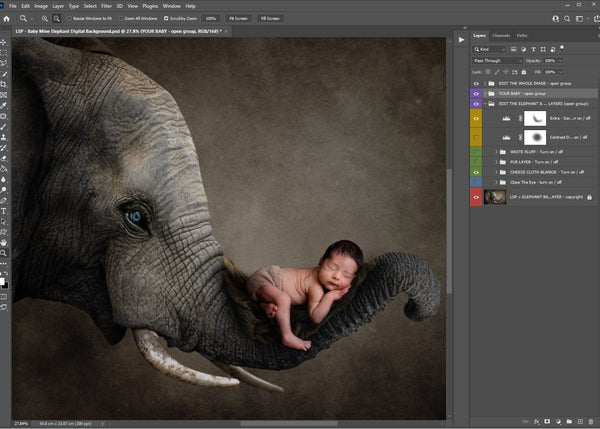Hide the CHEESE CLOTH BLANKIE layer group
The width and height of the screenshot is (600, 429).
(x=476, y=172)
